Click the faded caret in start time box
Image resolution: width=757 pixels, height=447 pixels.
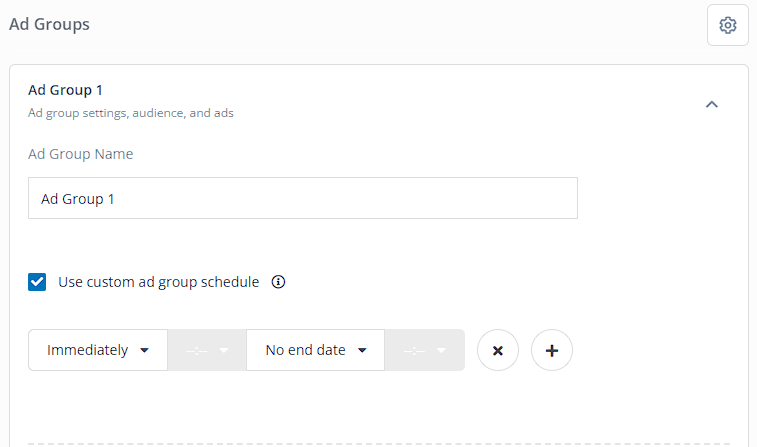[x=224, y=350]
